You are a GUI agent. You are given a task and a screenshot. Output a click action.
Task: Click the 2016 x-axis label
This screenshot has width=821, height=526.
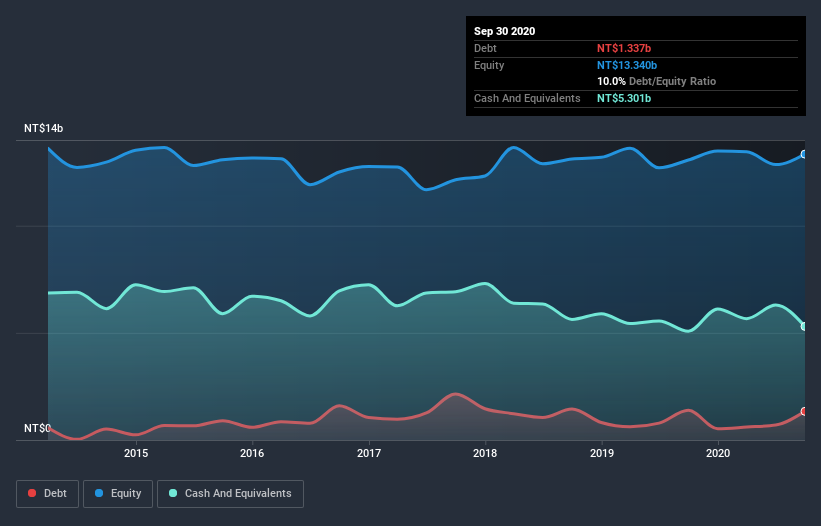pyautogui.click(x=252, y=453)
